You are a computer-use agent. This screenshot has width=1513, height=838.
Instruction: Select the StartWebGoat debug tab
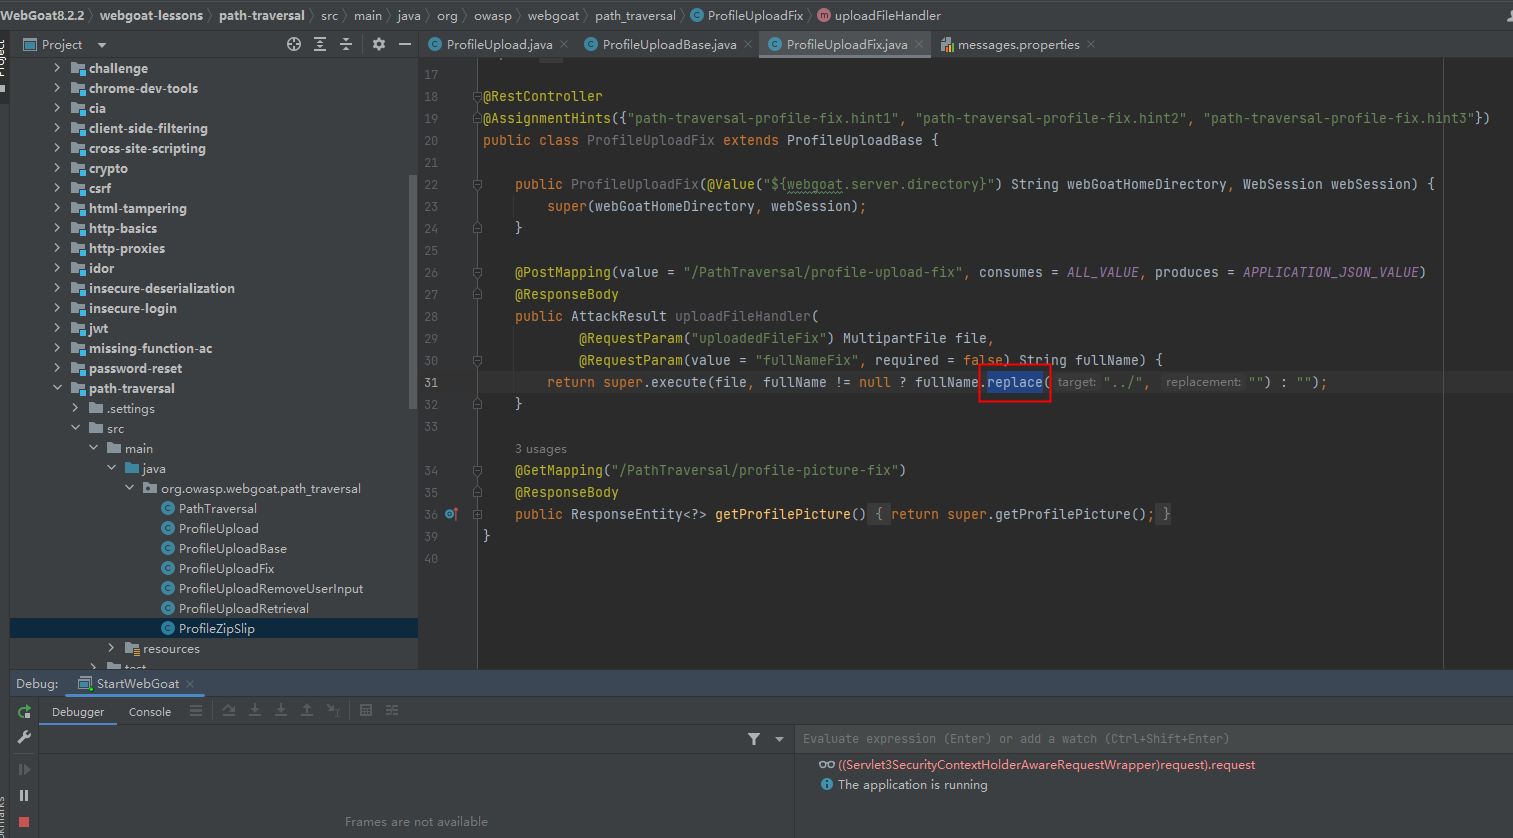[x=137, y=684]
